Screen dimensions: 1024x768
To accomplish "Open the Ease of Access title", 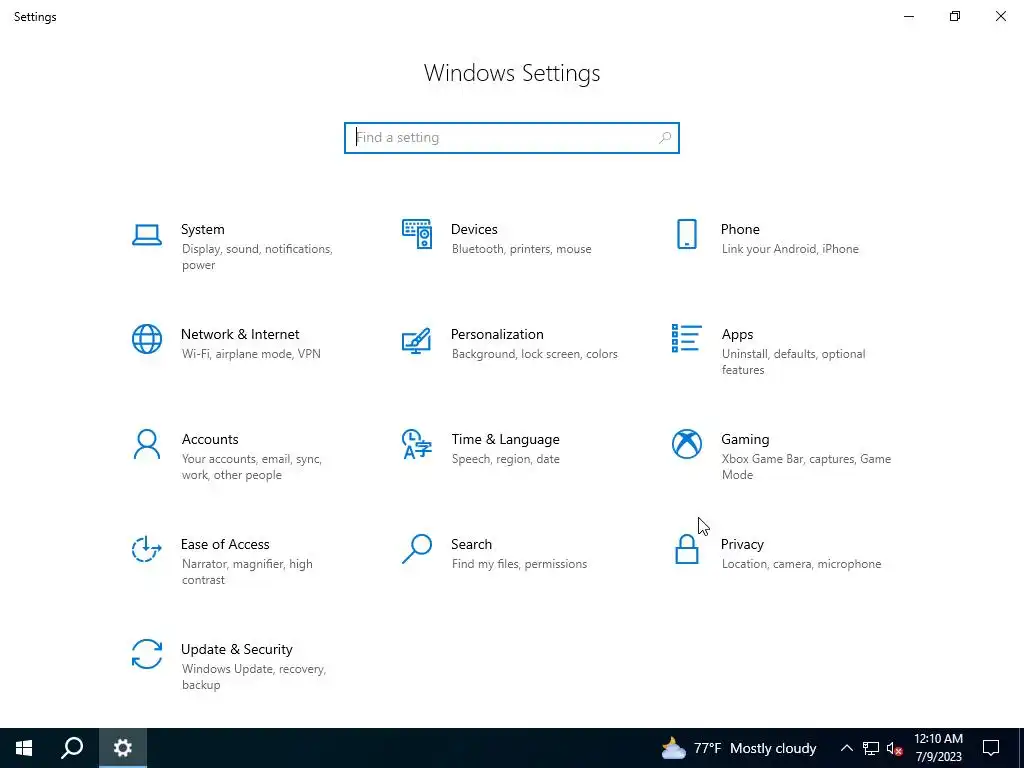I will tap(225, 545).
